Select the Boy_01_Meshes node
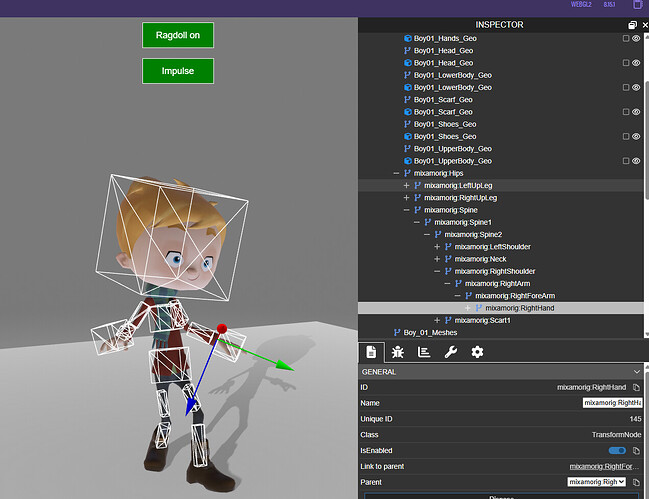 [x=430, y=333]
